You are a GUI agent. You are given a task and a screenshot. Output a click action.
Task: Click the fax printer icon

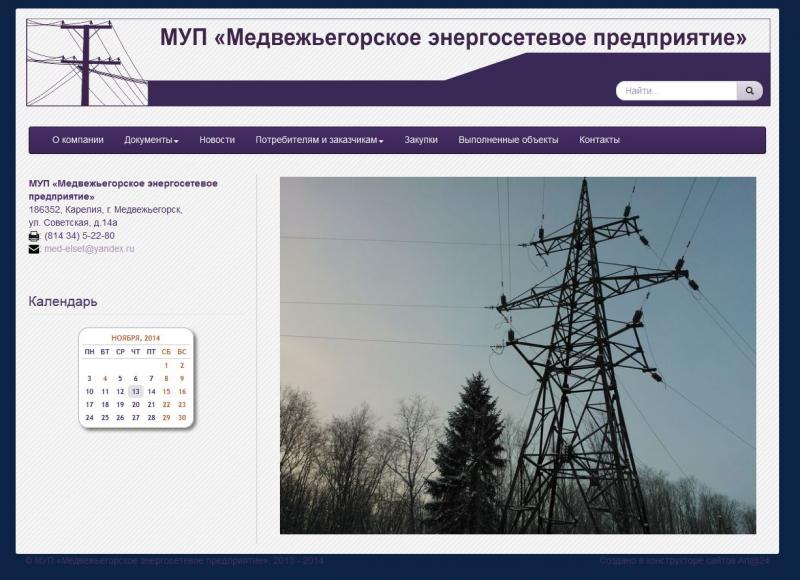pos(34,236)
